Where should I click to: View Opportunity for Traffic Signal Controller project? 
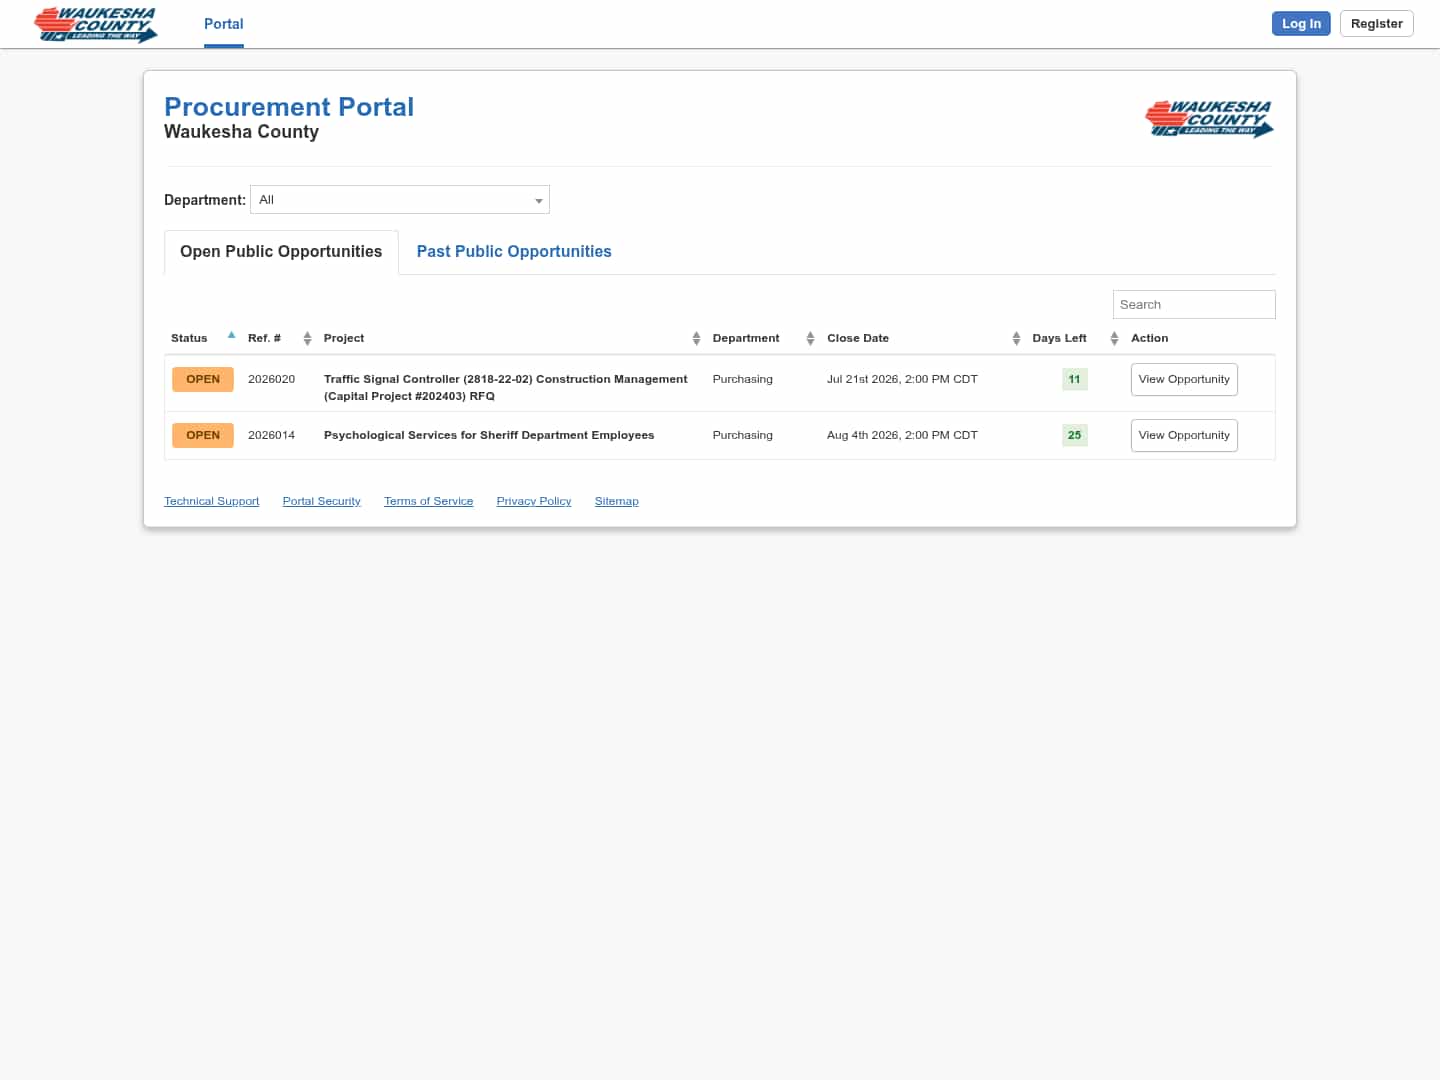[x=1184, y=380]
